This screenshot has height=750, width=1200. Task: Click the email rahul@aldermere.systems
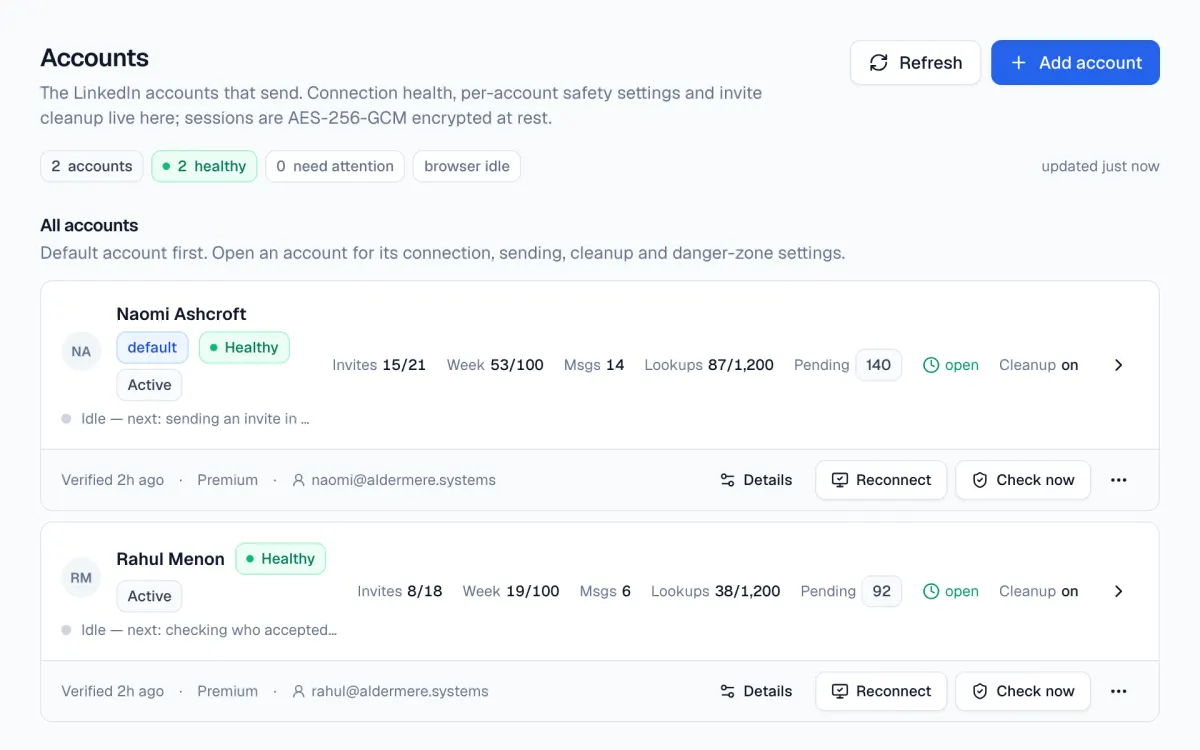[x=400, y=691]
